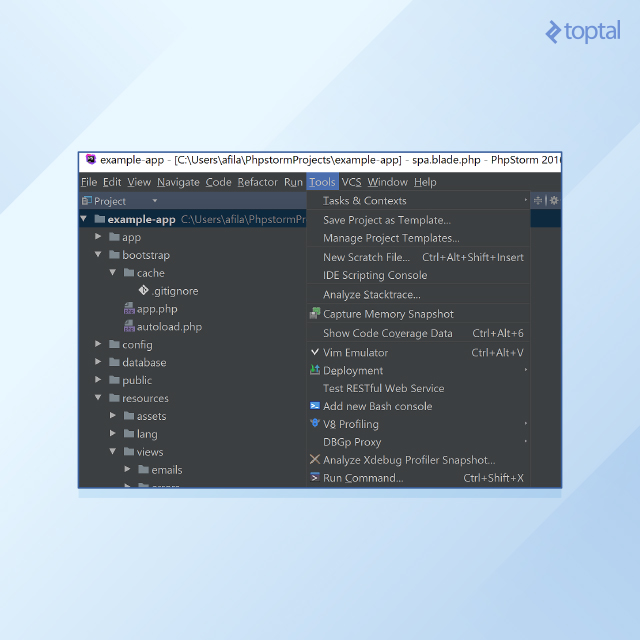Collapse the bootstrap folder arrow
The image size is (640, 640).
(98, 254)
